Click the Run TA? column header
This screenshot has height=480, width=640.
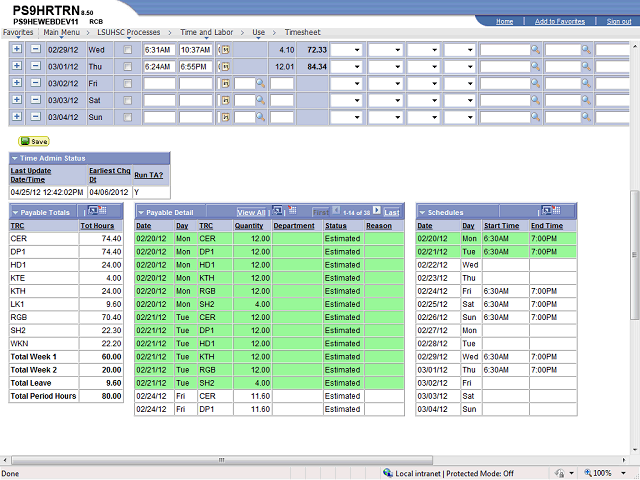pyautogui.click(x=149, y=175)
